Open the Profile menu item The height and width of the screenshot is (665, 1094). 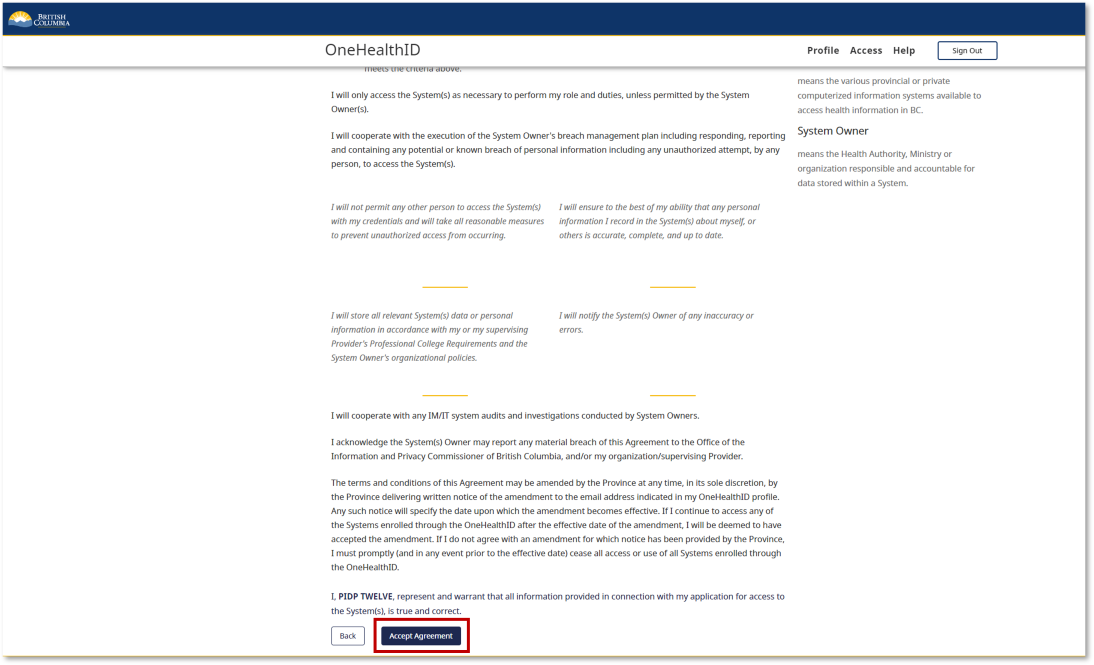[823, 50]
